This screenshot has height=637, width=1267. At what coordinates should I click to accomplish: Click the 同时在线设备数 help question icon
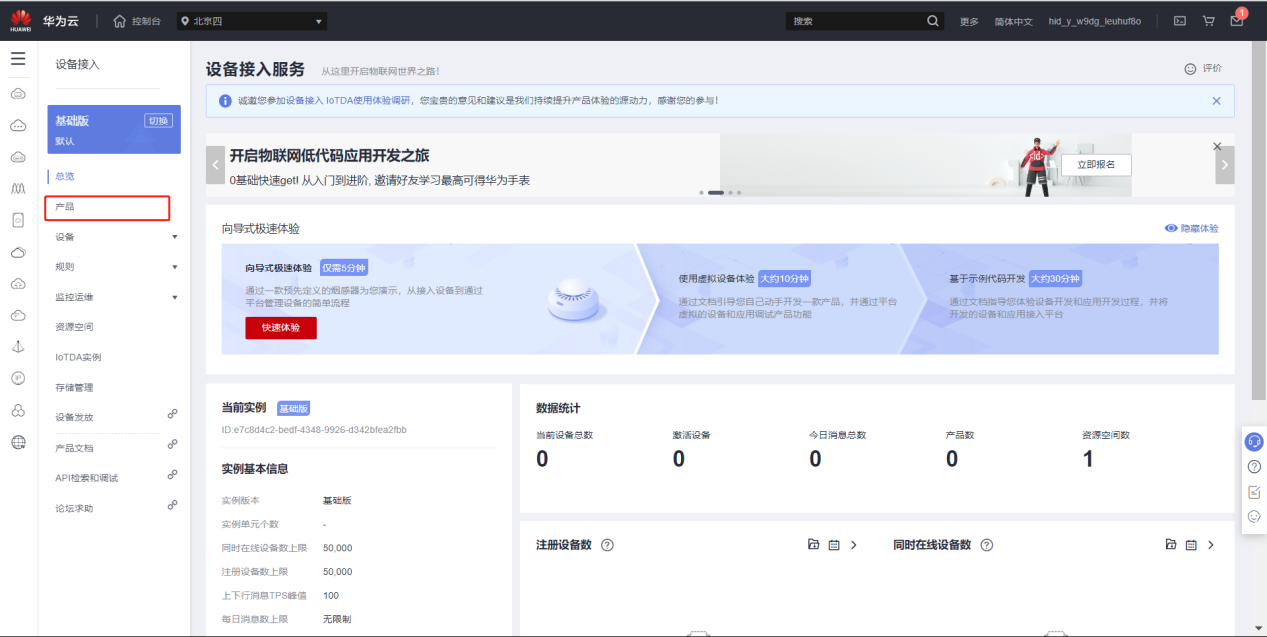(x=987, y=545)
